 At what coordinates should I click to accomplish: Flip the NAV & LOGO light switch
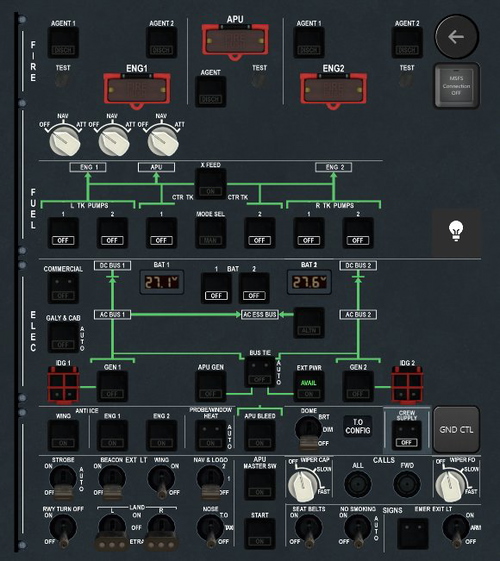(x=210, y=482)
